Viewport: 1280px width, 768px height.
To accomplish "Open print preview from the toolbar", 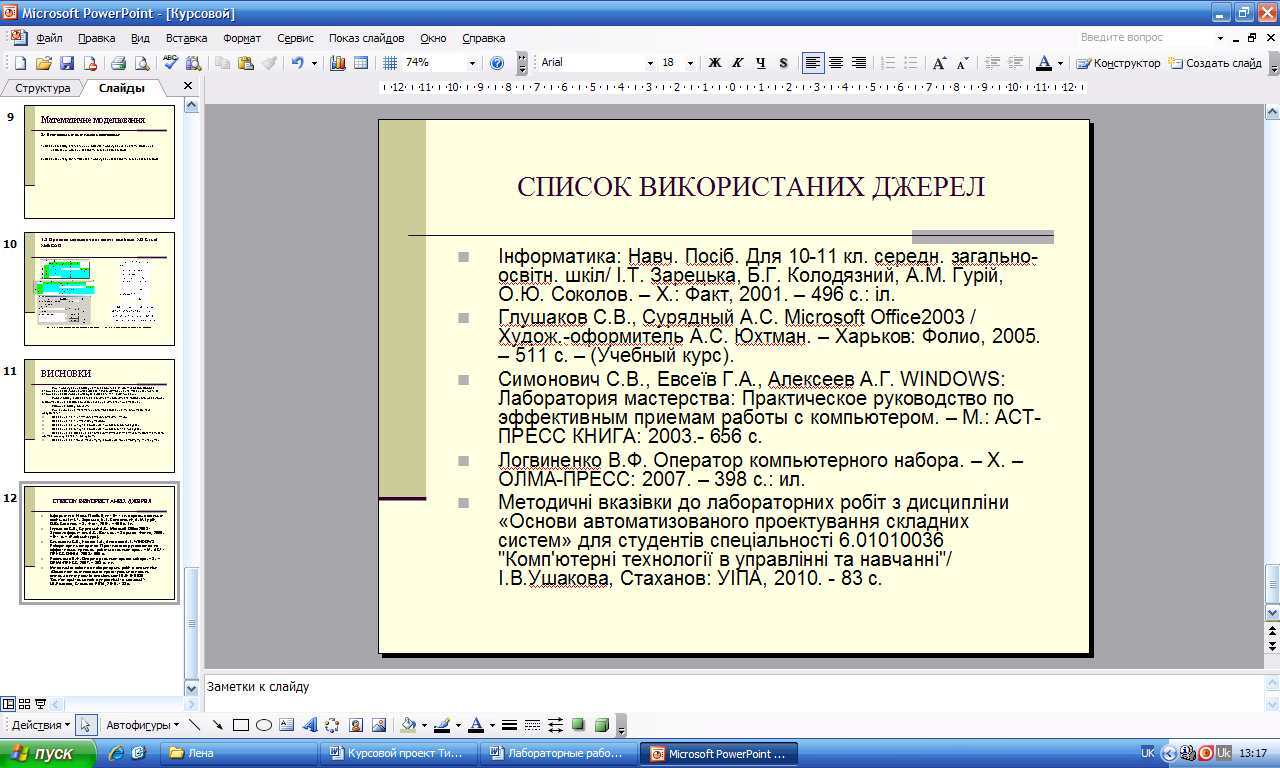I will pyautogui.click(x=142, y=63).
